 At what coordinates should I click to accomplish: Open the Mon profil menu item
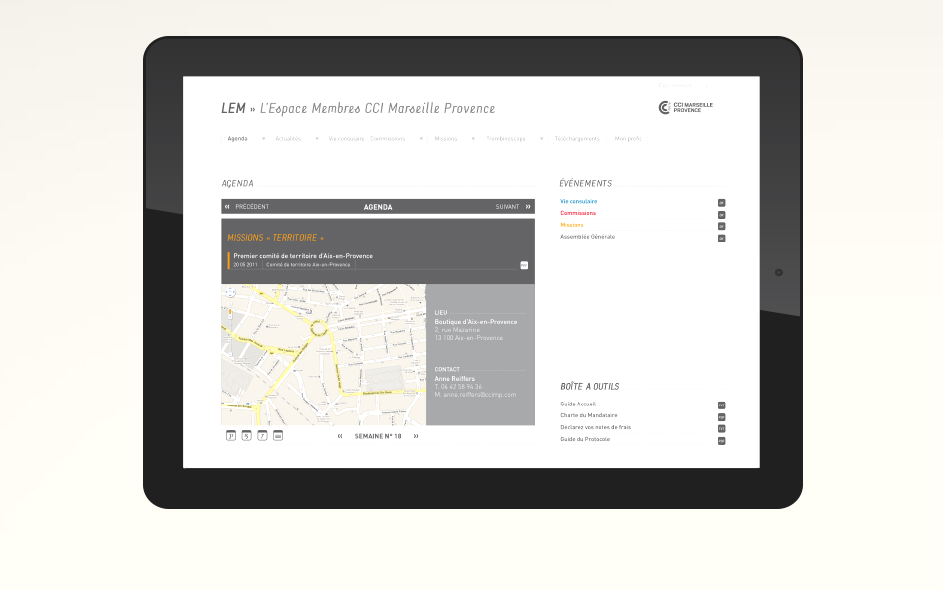628,139
